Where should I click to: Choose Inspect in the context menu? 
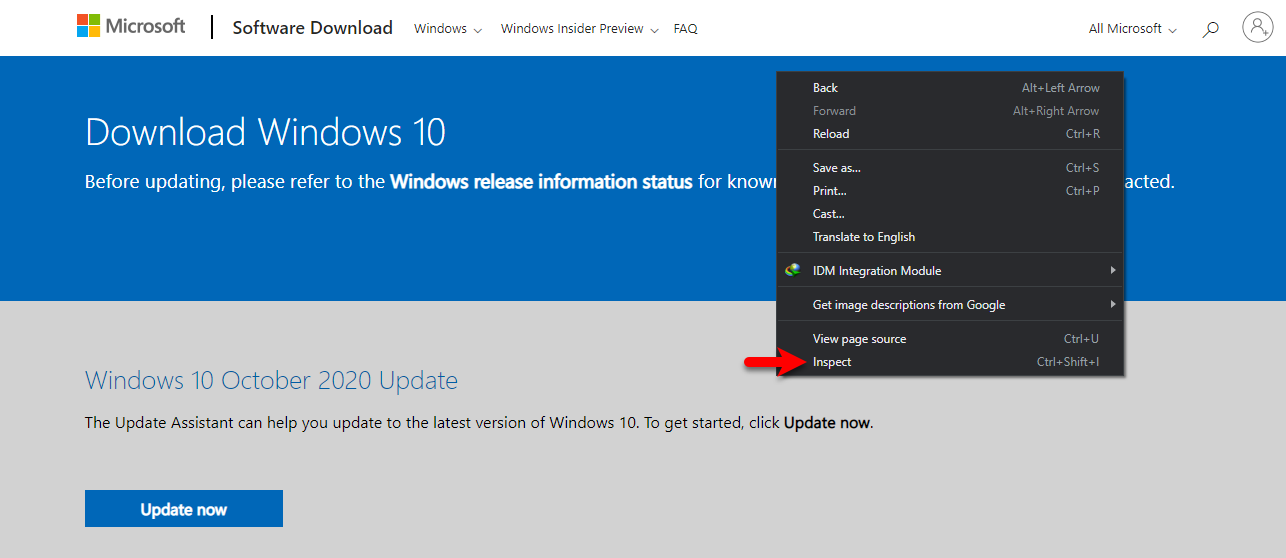(950, 362)
